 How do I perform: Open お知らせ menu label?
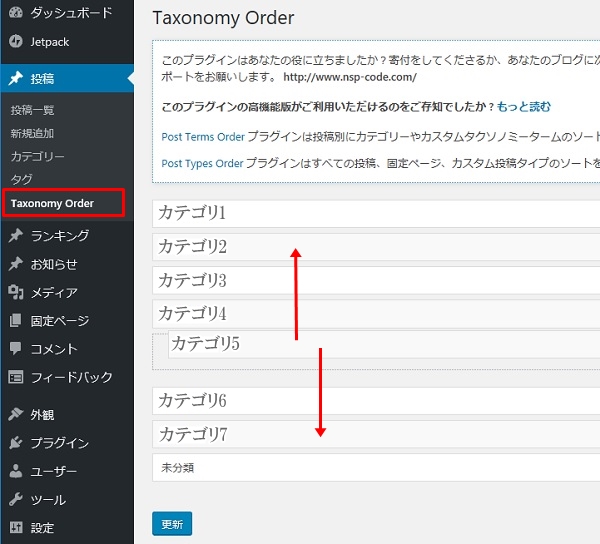point(54,264)
